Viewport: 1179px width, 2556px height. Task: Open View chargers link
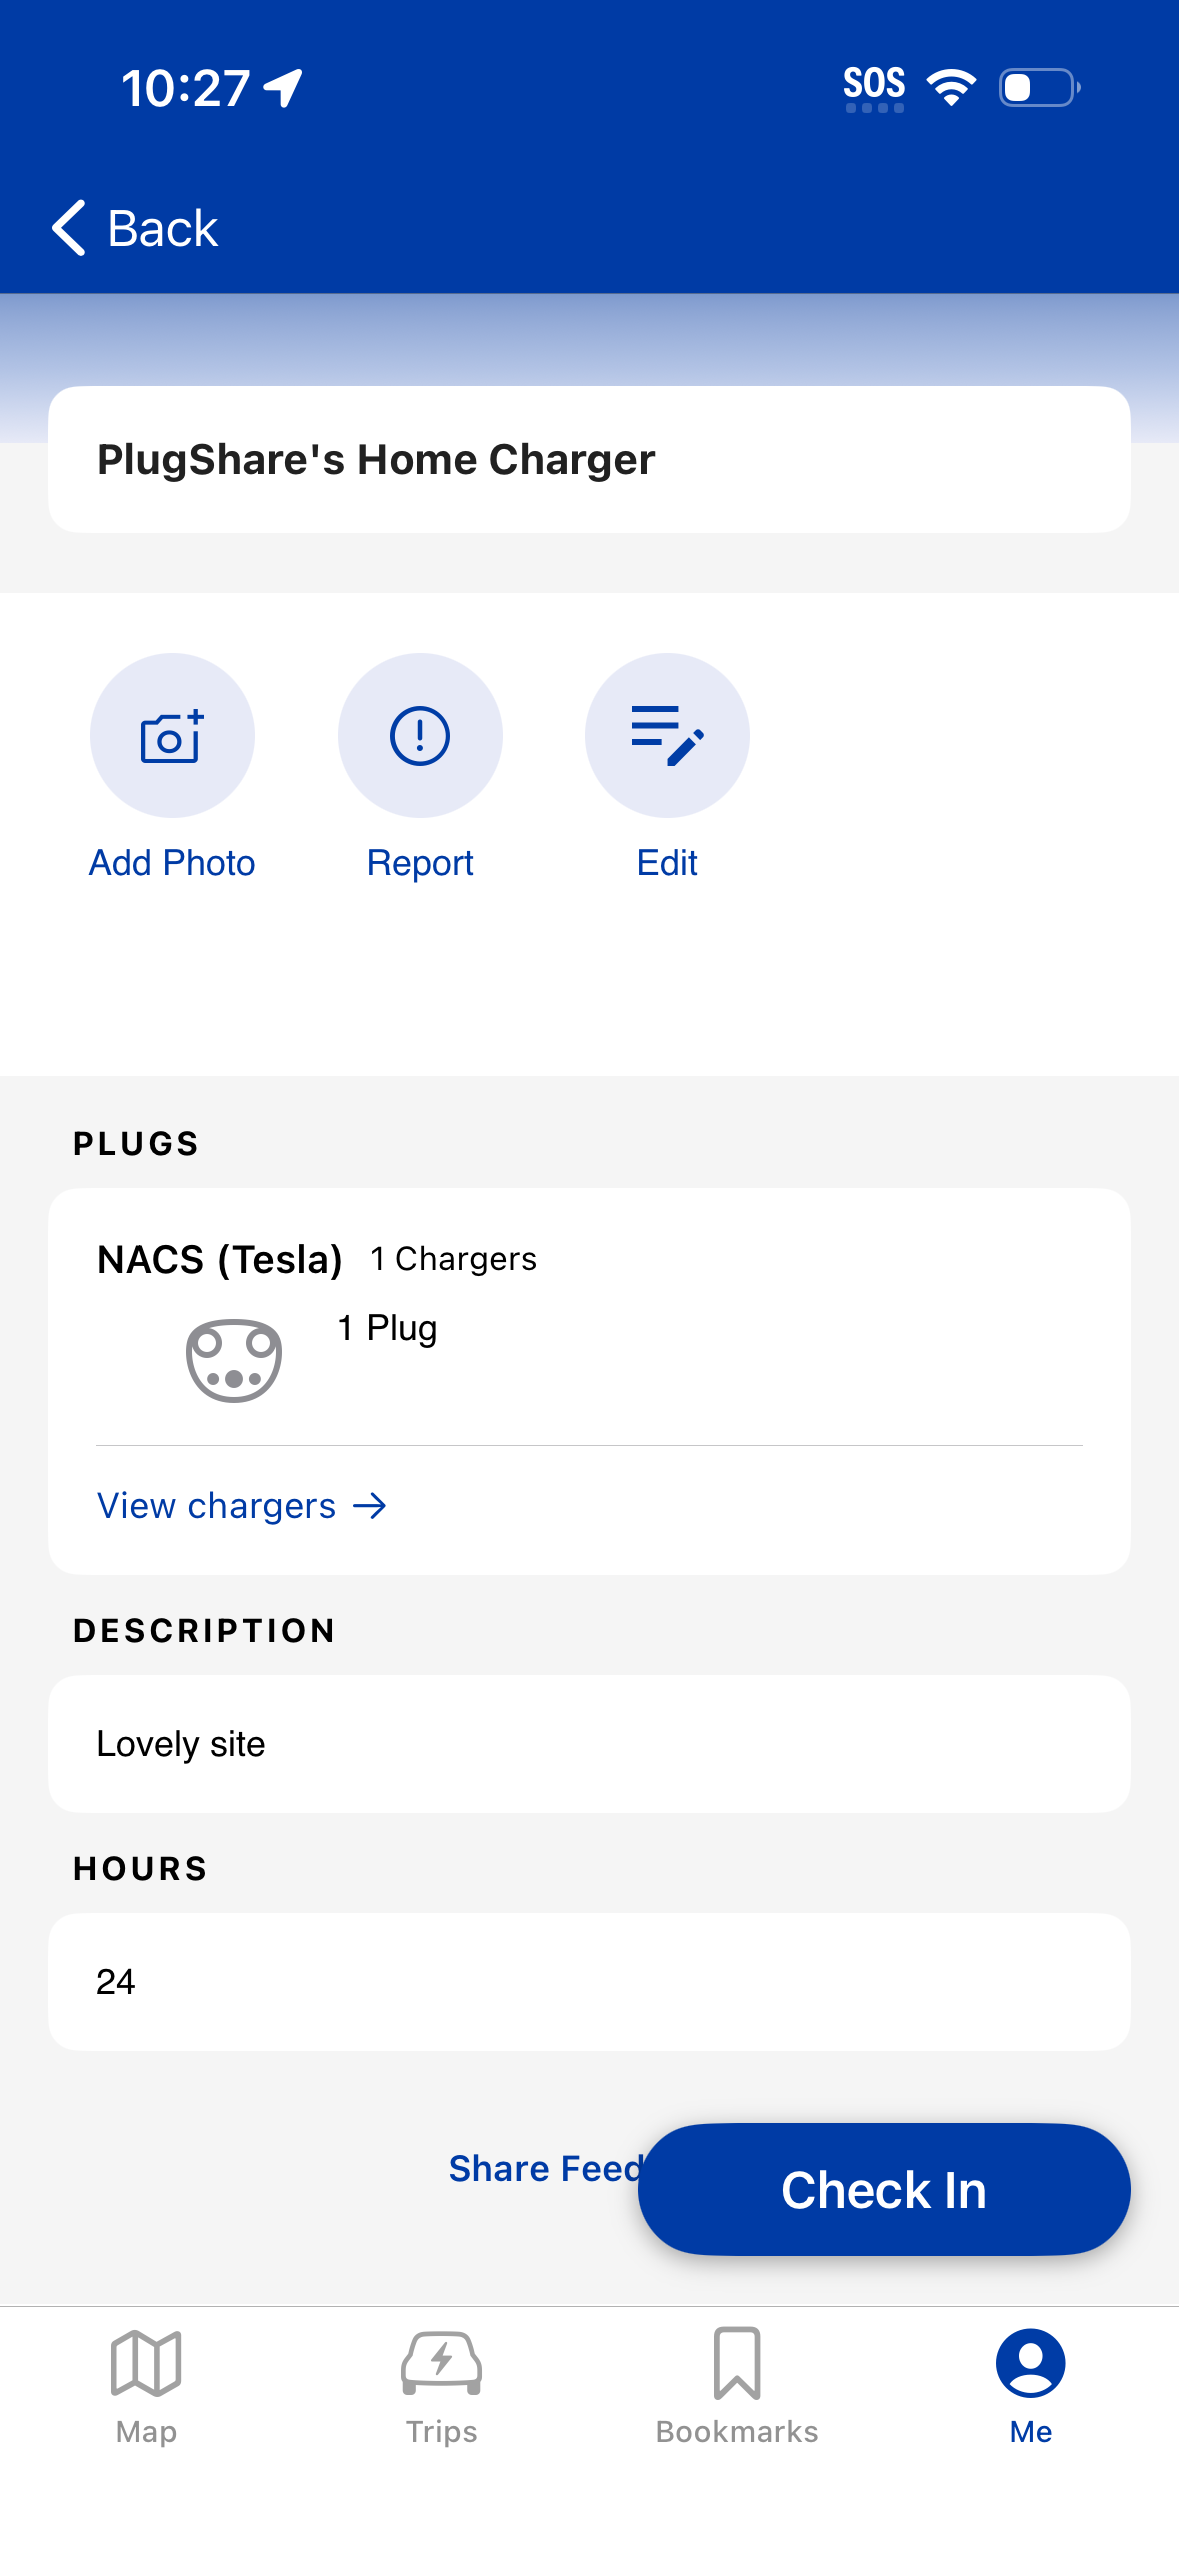217,1506
